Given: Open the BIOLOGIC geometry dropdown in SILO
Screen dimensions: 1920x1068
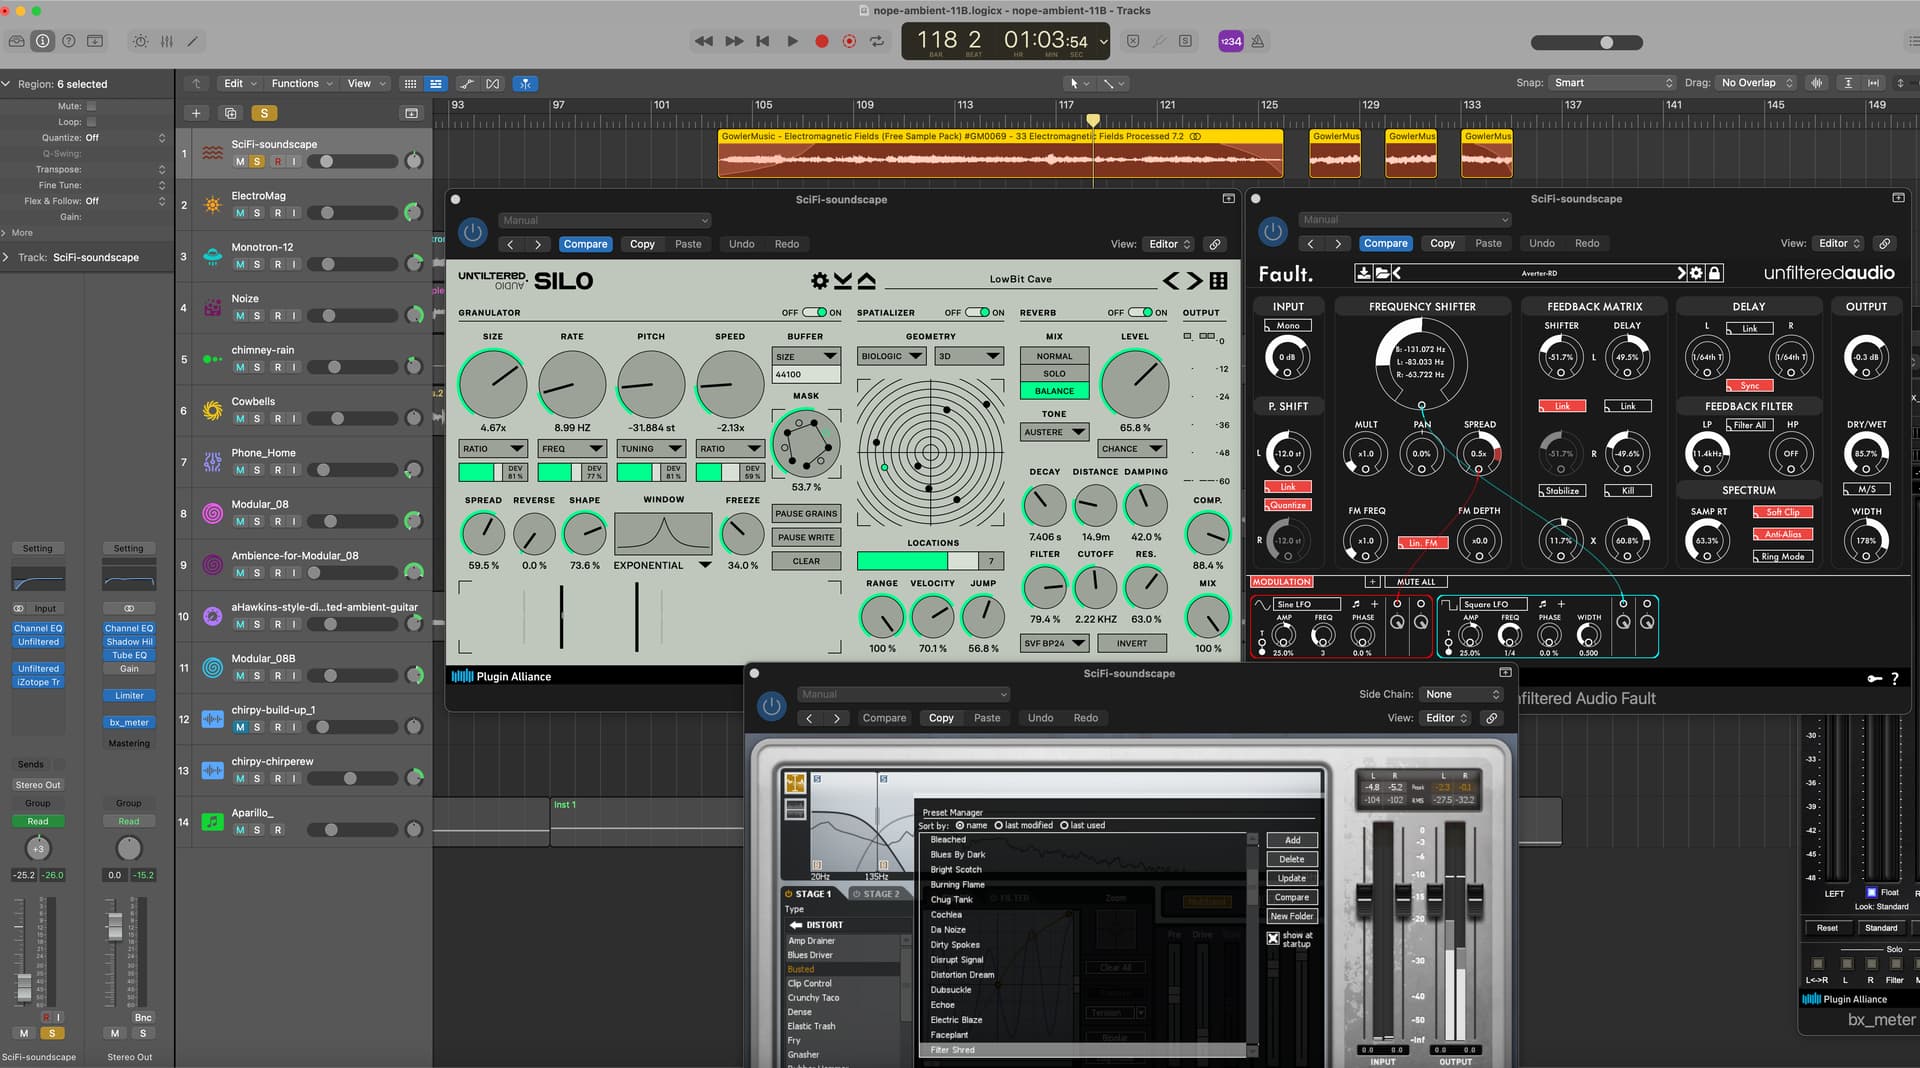Looking at the screenshot, I should click(890, 356).
